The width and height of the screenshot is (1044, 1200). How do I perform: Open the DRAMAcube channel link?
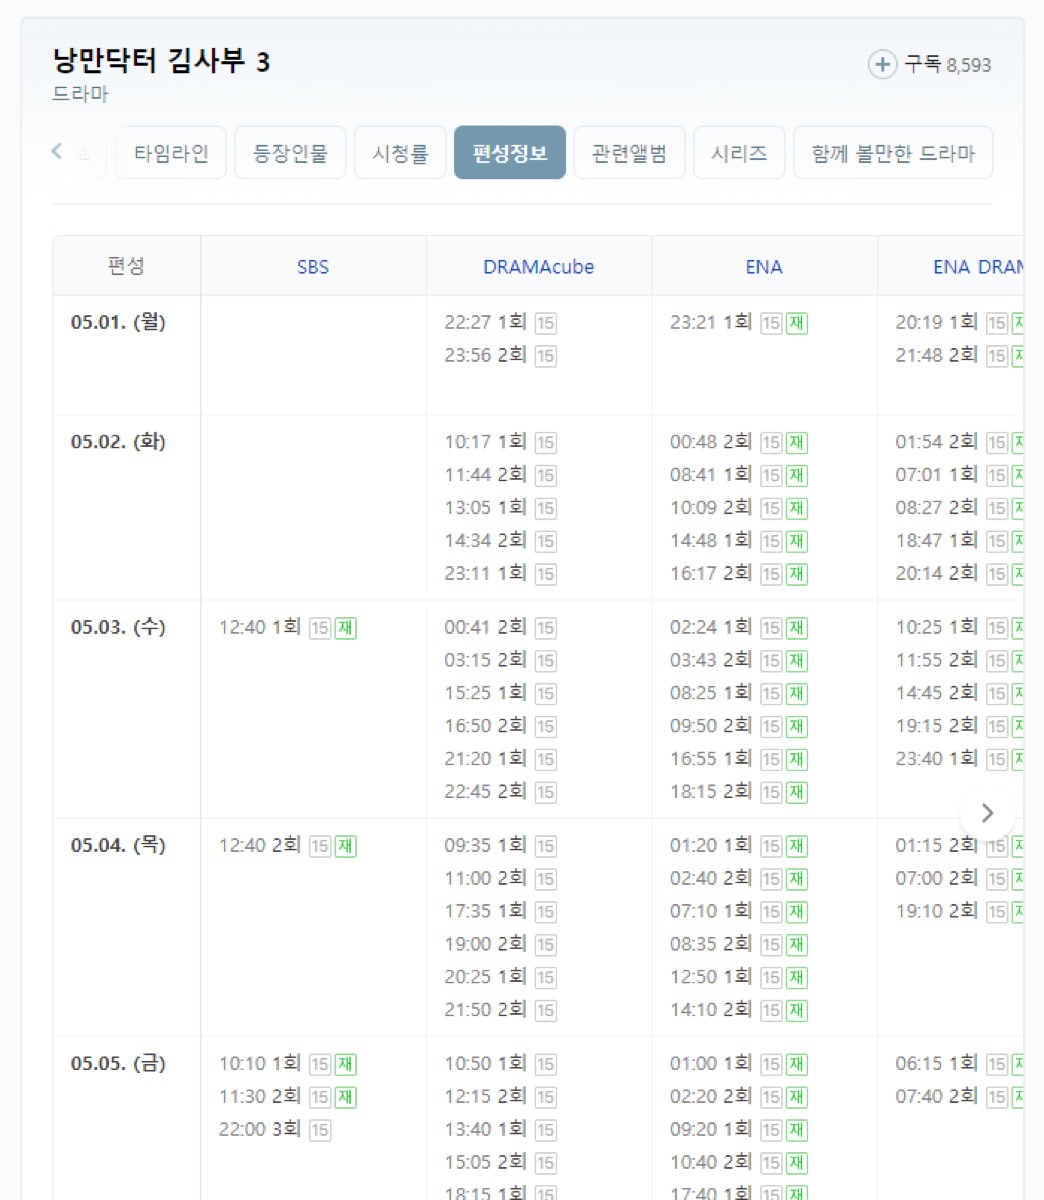539,267
